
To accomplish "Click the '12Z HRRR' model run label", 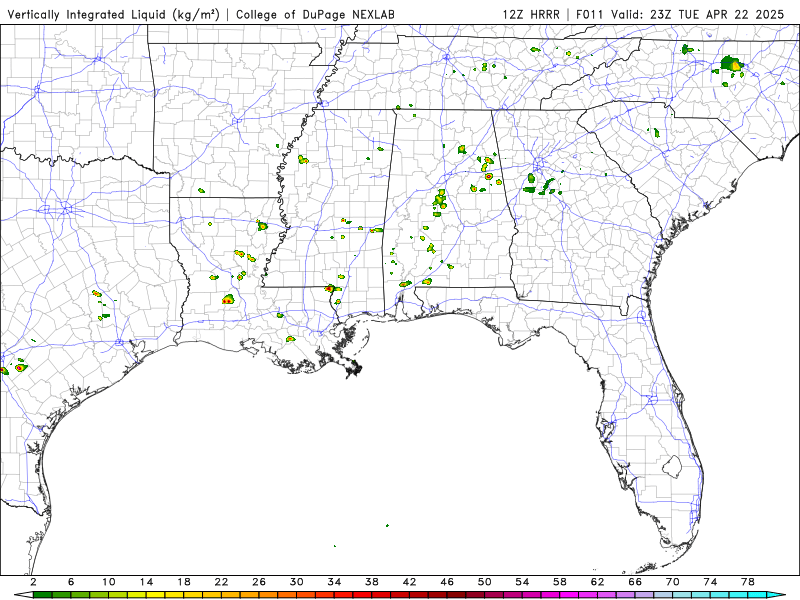I will coord(531,15).
